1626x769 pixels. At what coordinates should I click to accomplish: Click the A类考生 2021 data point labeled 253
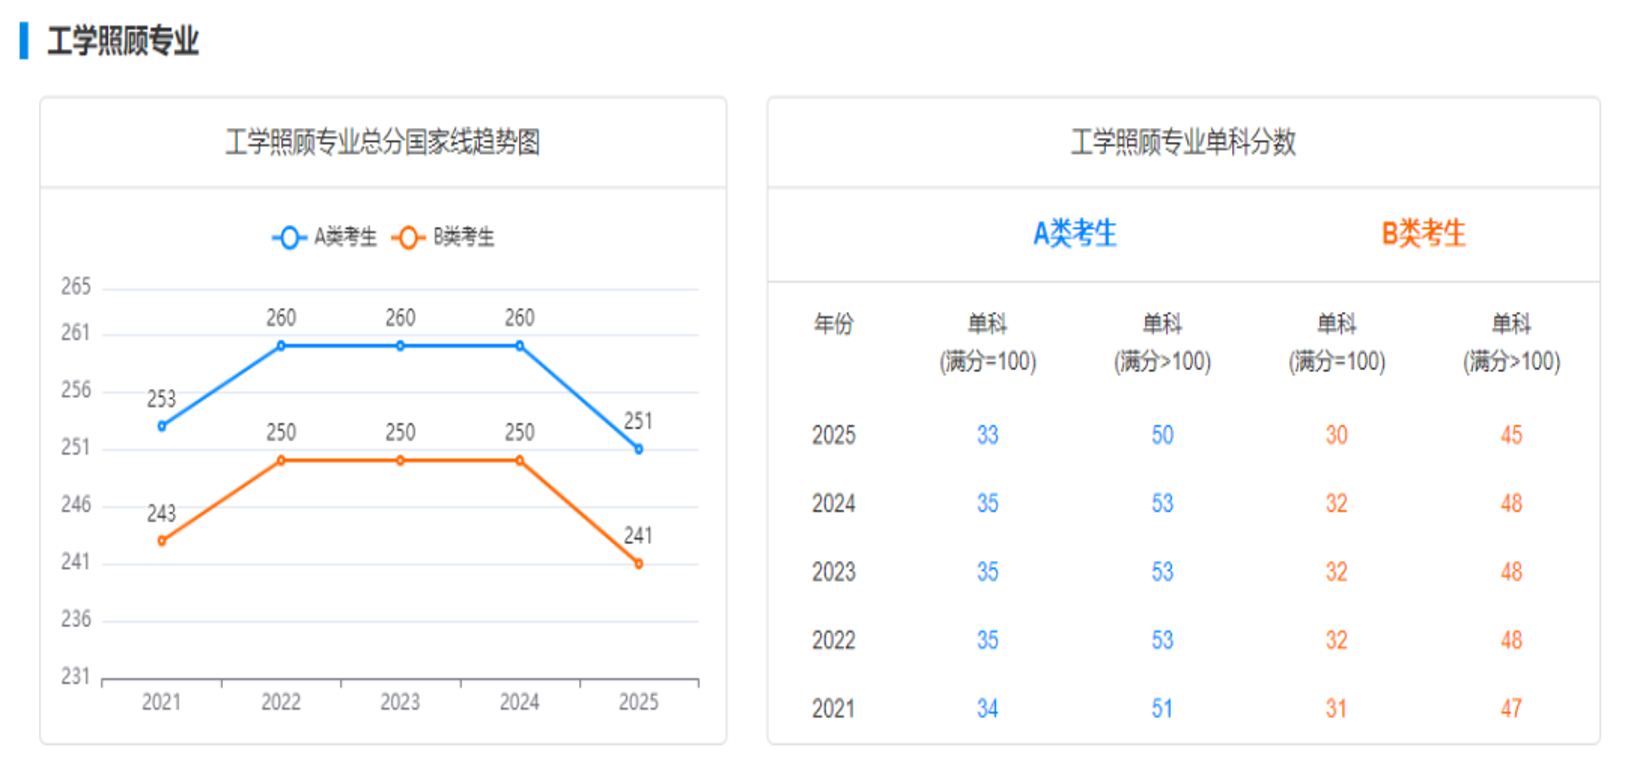tap(162, 426)
